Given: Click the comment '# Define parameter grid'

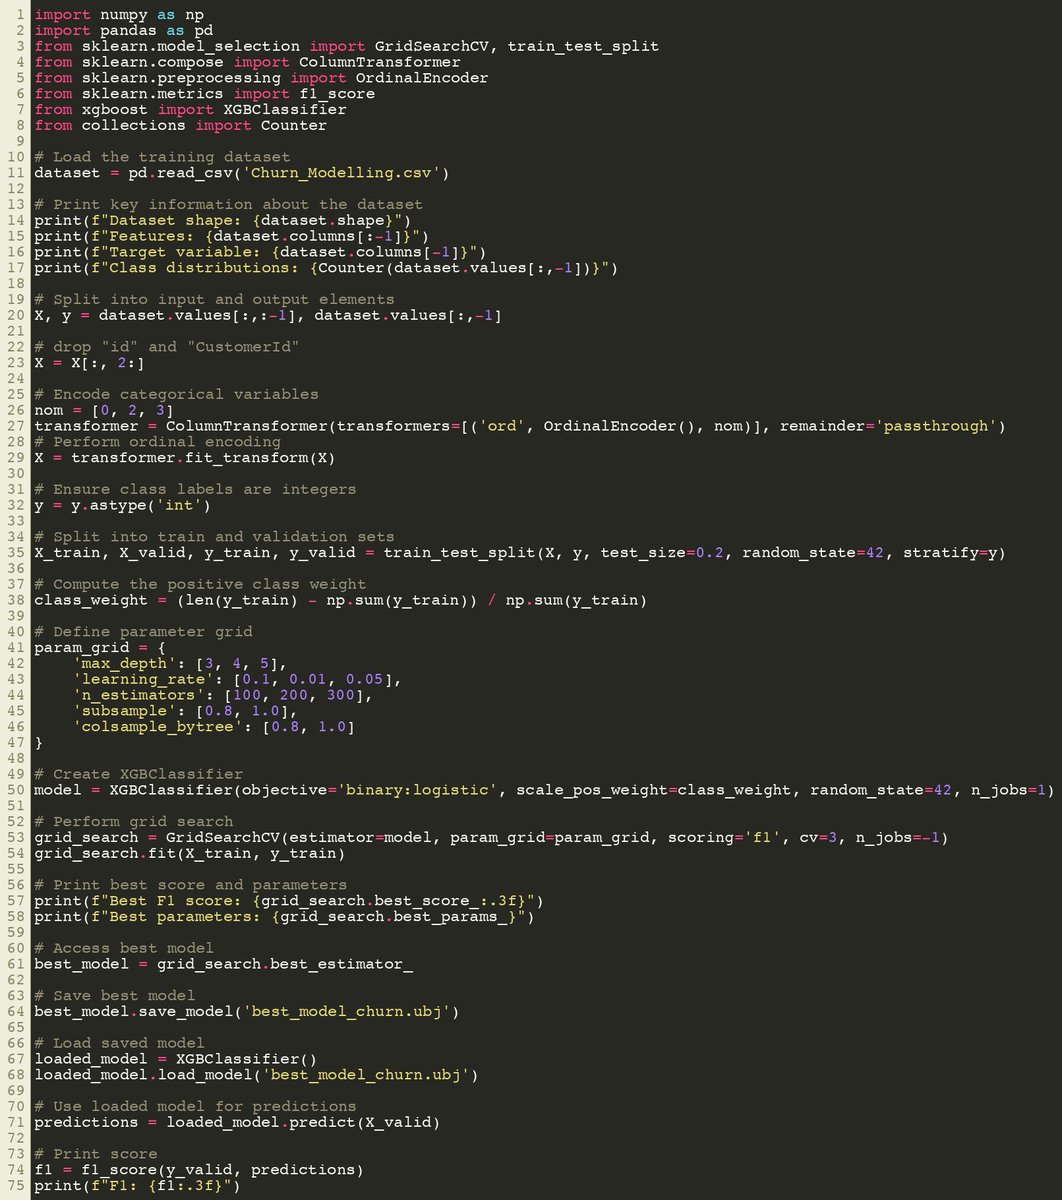Looking at the screenshot, I should coord(144,632).
